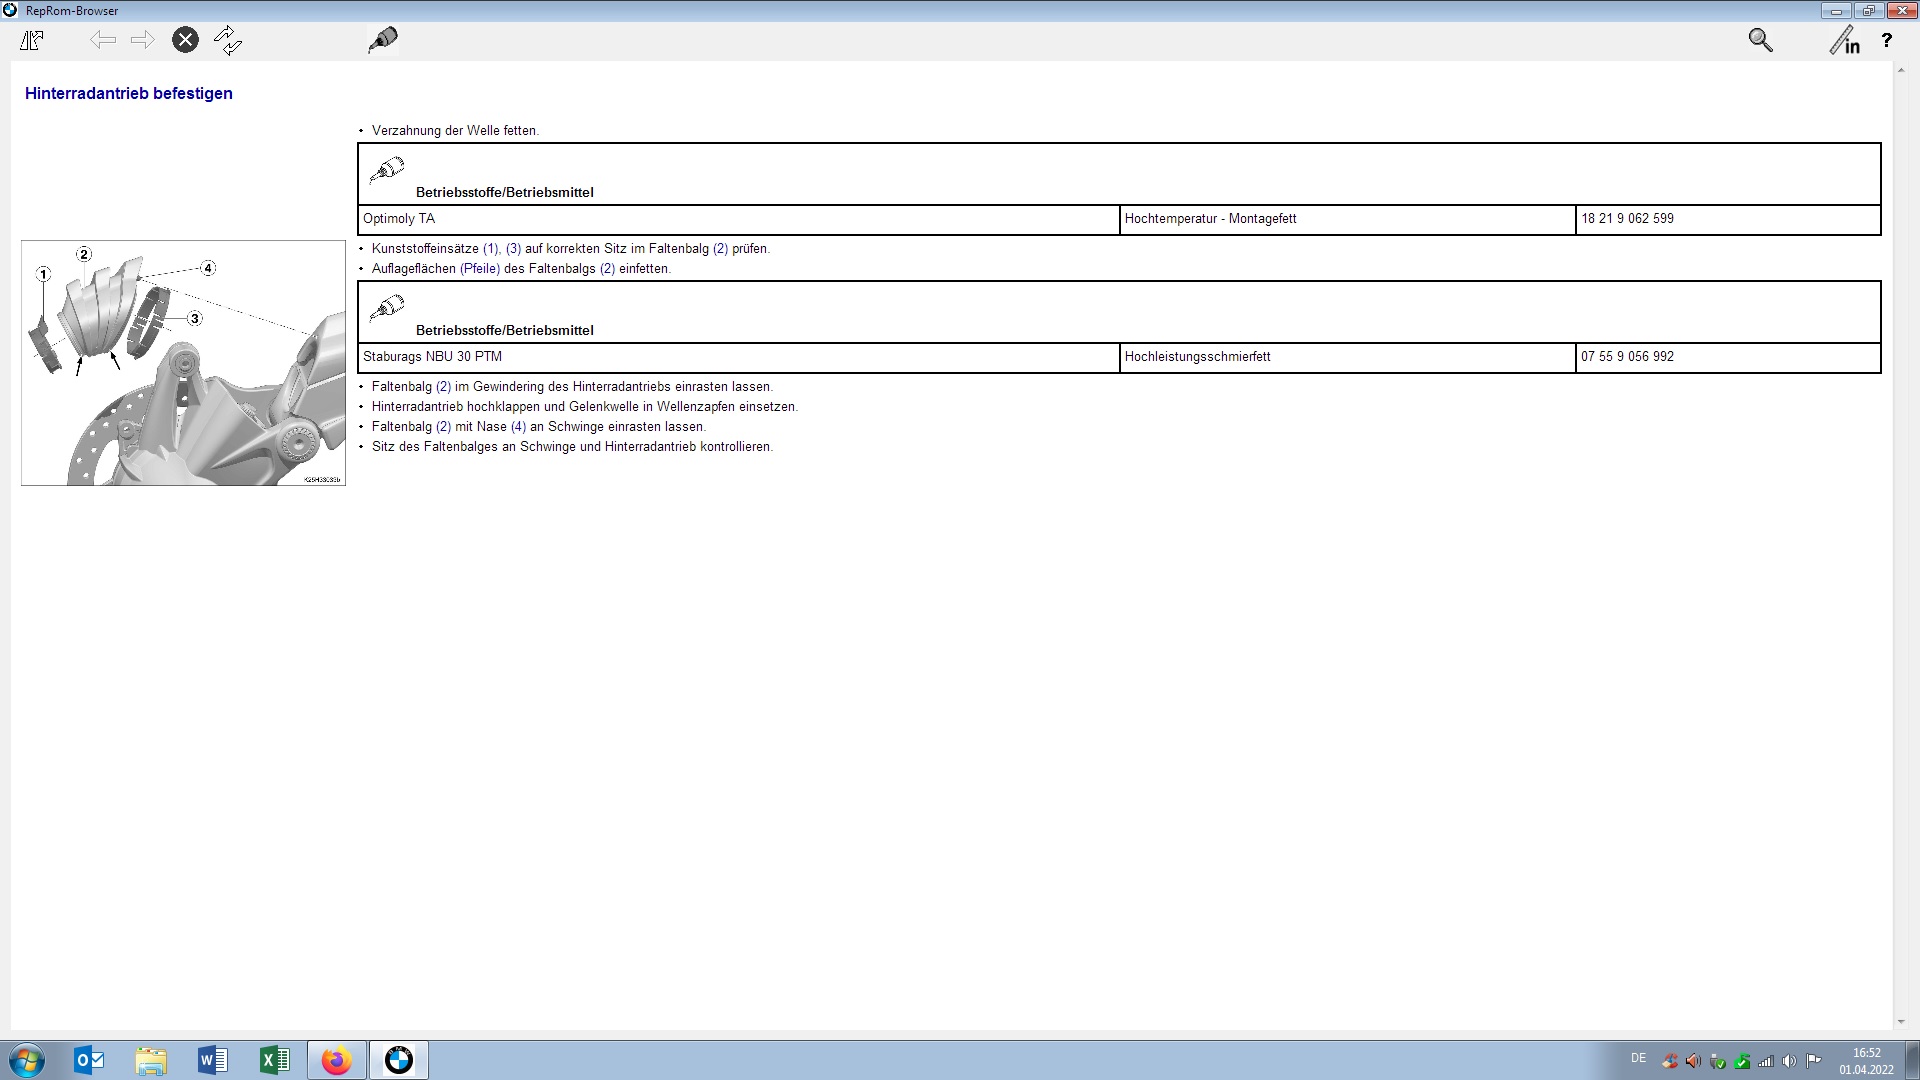Click the forward arrow in toolbar
The width and height of the screenshot is (1920, 1080).
[x=143, y=40]
